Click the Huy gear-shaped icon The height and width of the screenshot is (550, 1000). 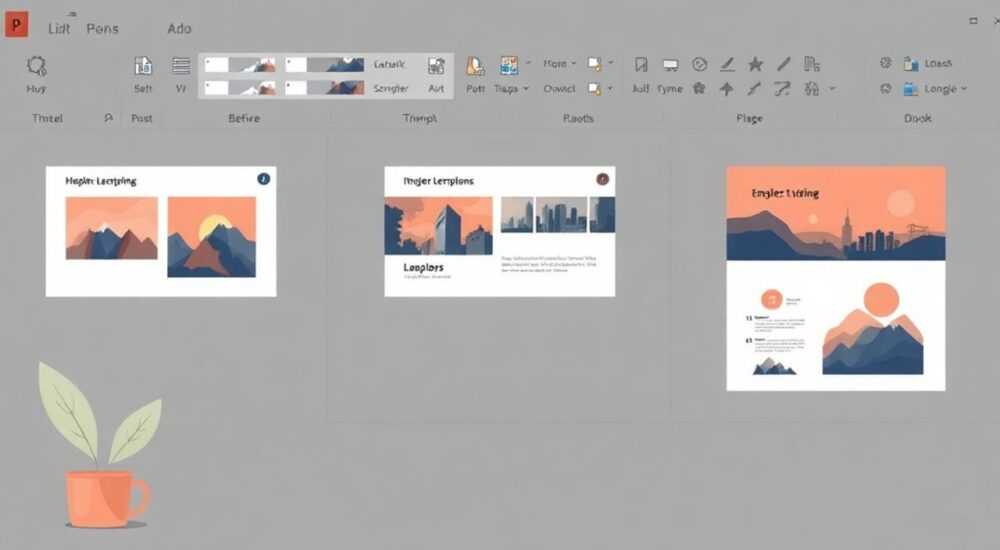[x=36, y=66]
